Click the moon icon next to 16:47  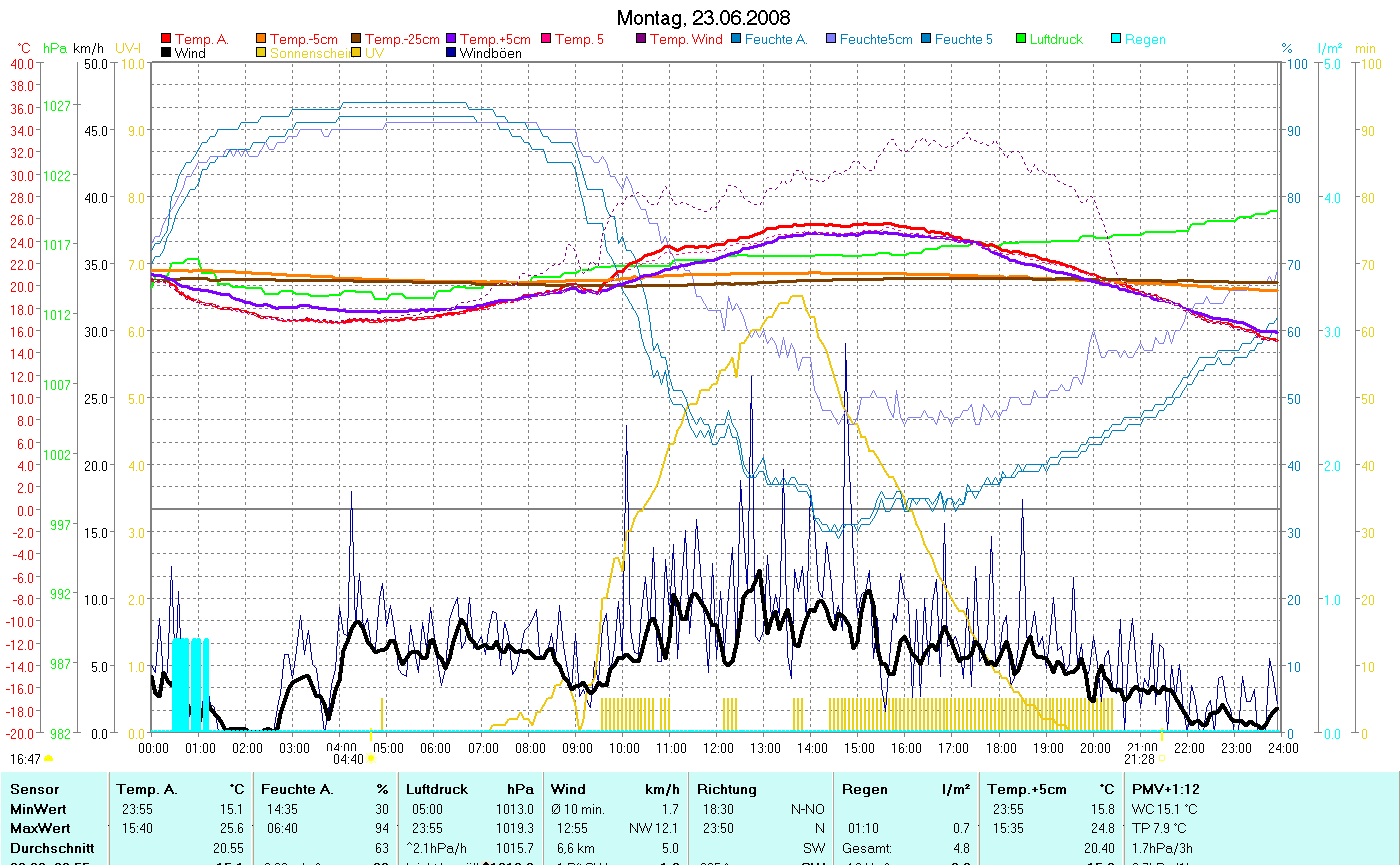point(49,760)
